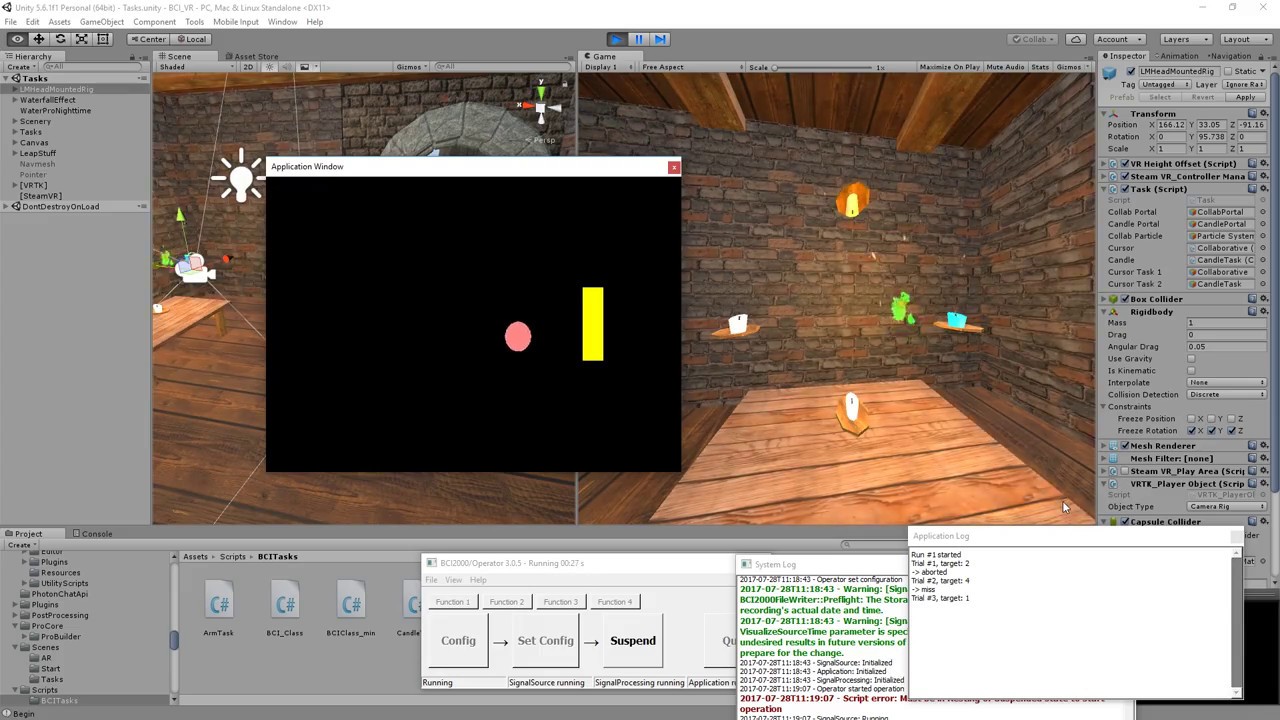
Task: Click the Apply prefab button
Action: click(1245, 97)
